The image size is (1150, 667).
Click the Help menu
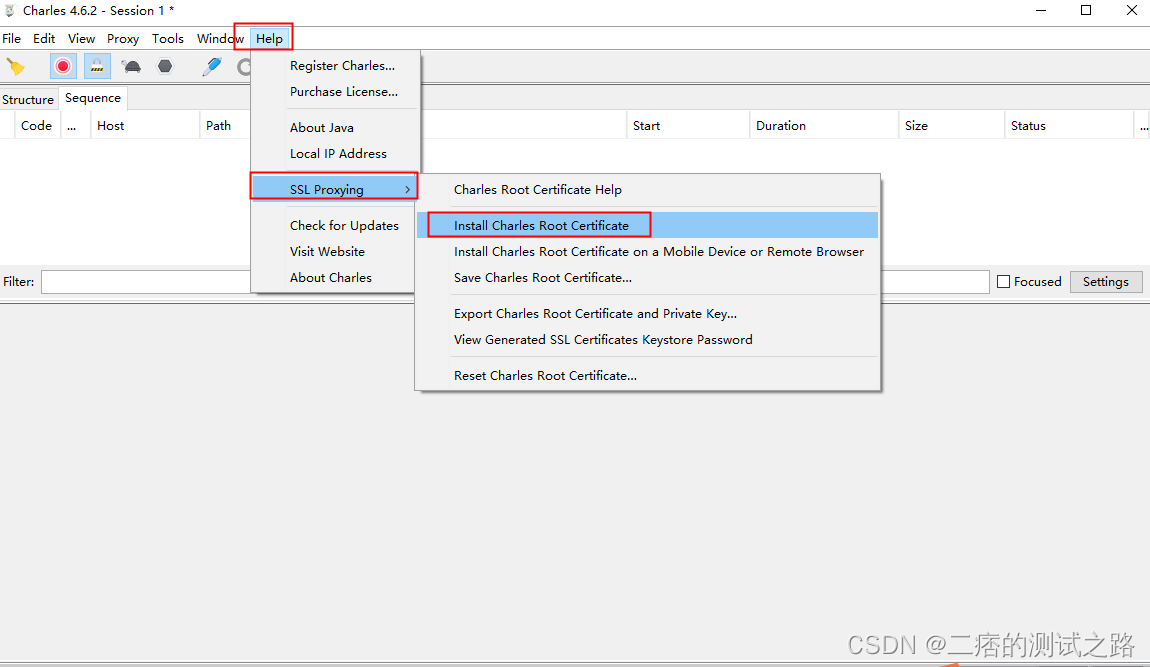click(x=269, y=38)
